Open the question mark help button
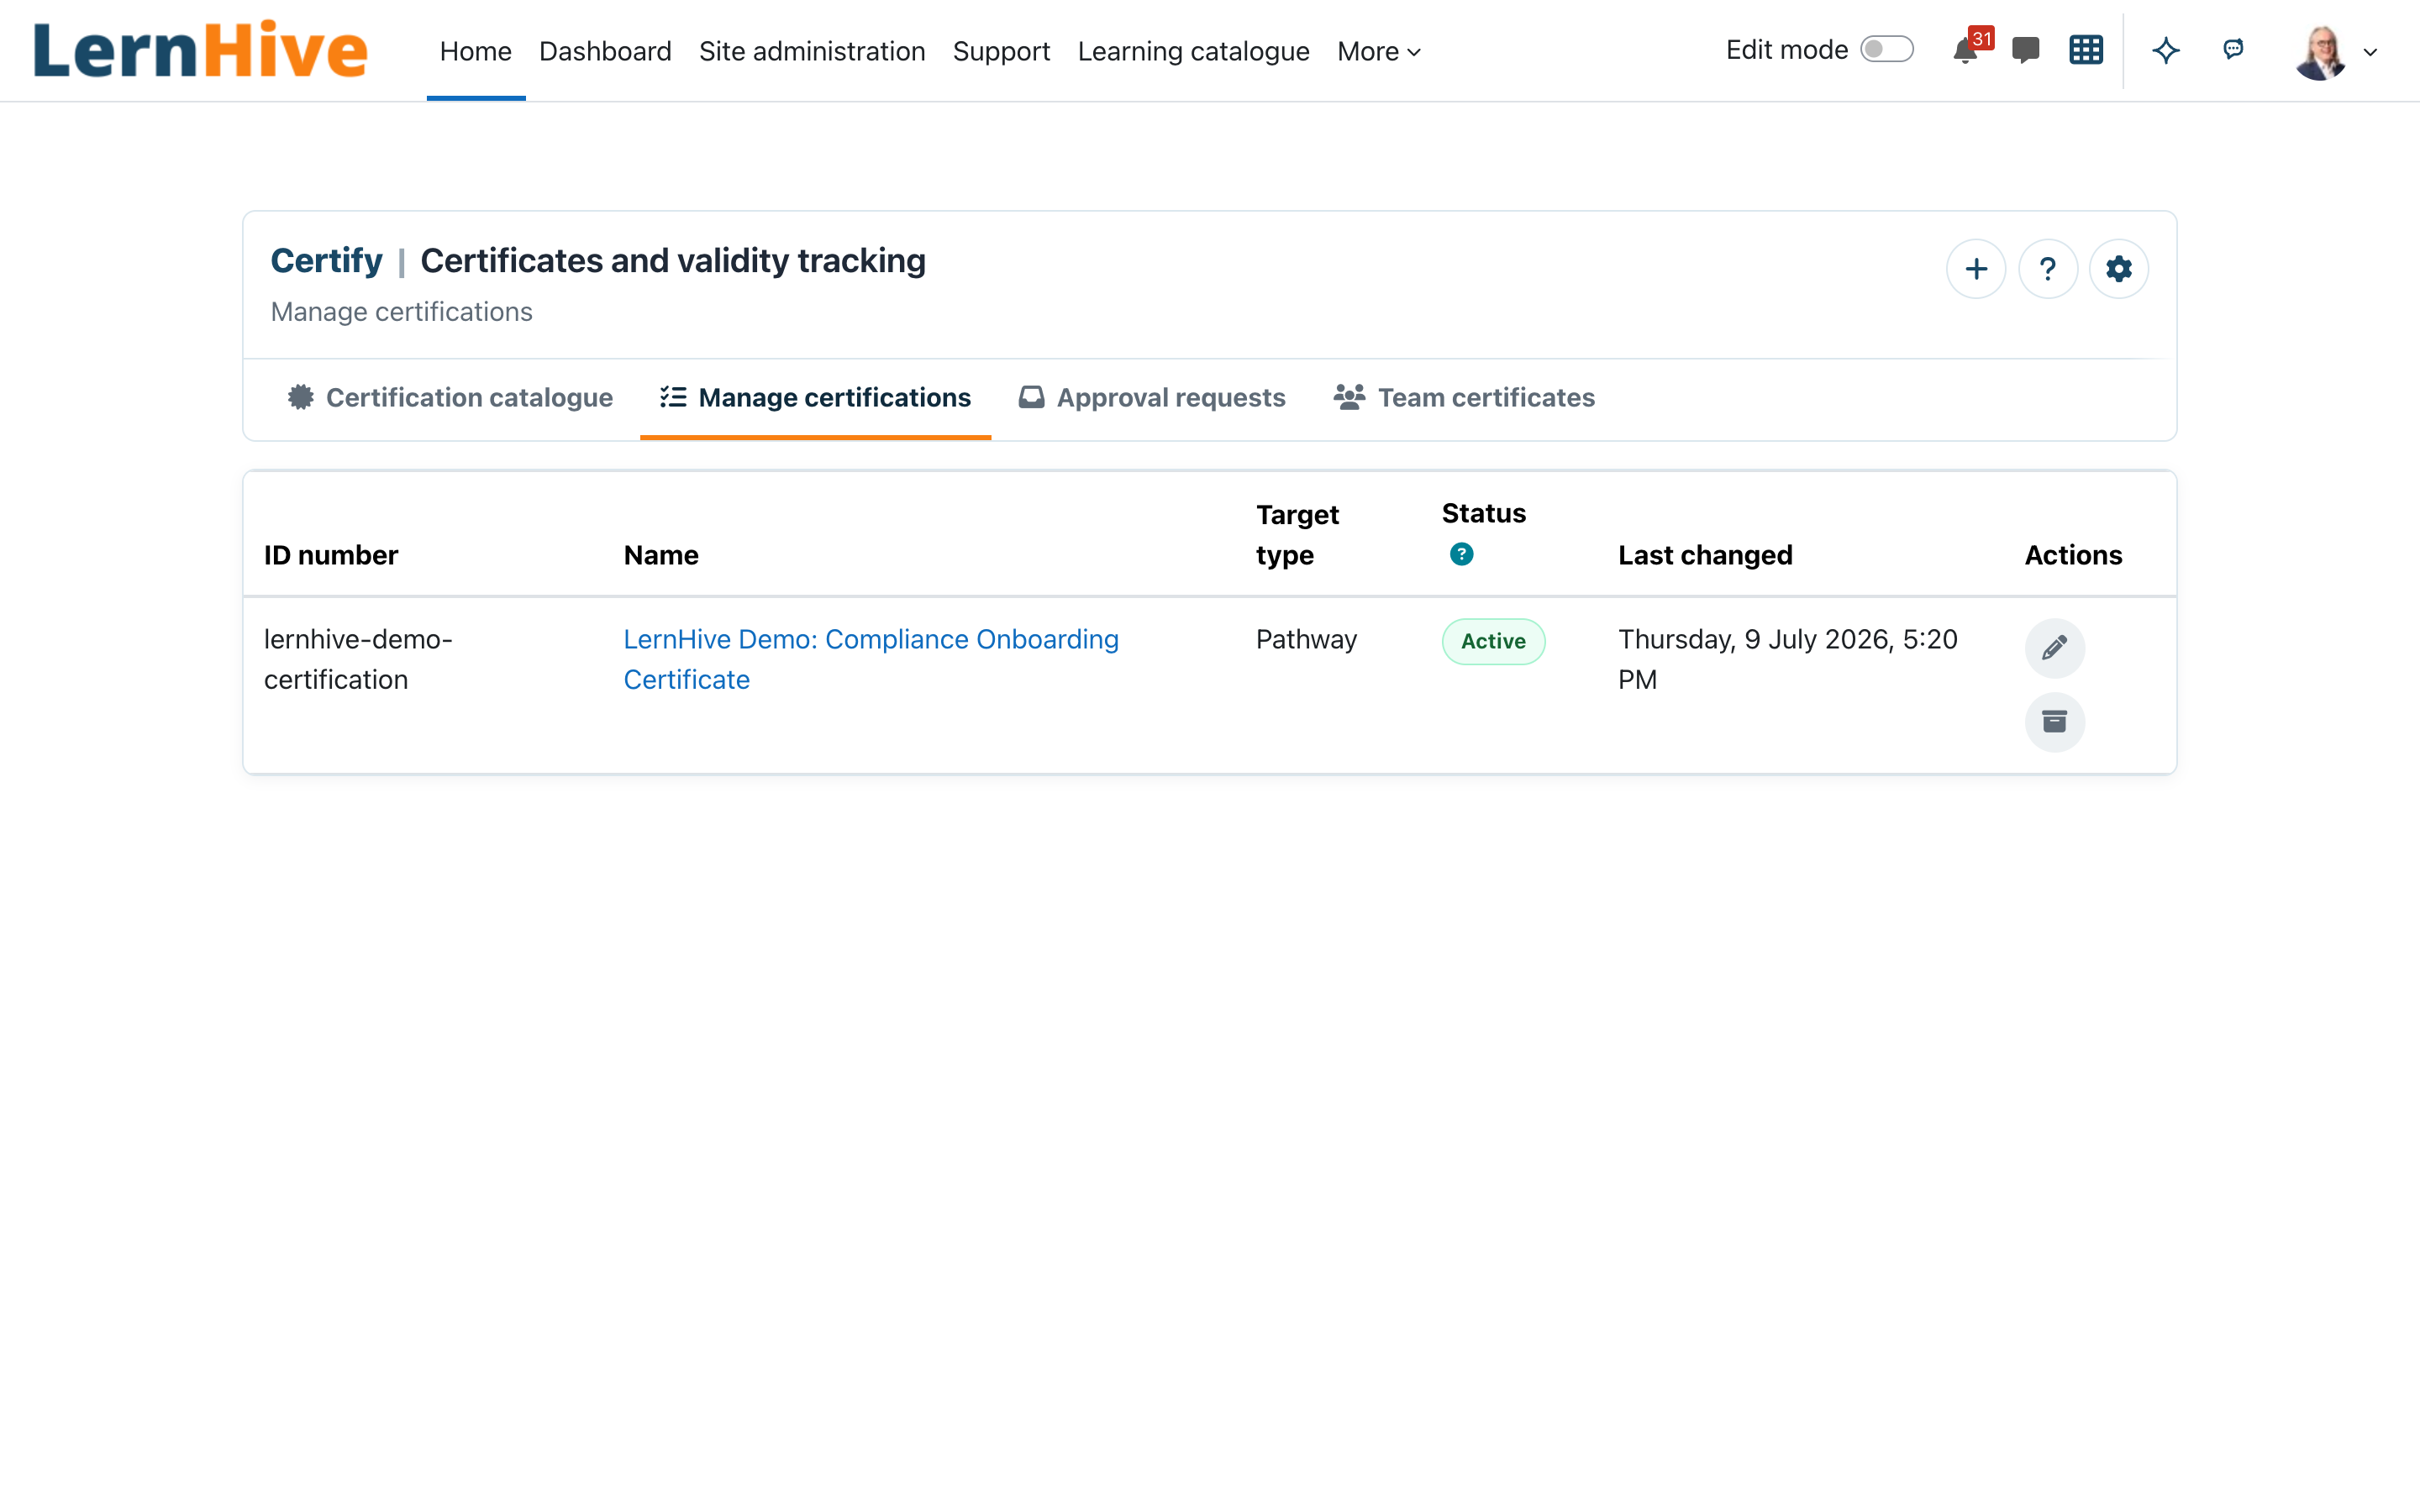This screenshot has height=1512, width=2420. pos(2047,269)
